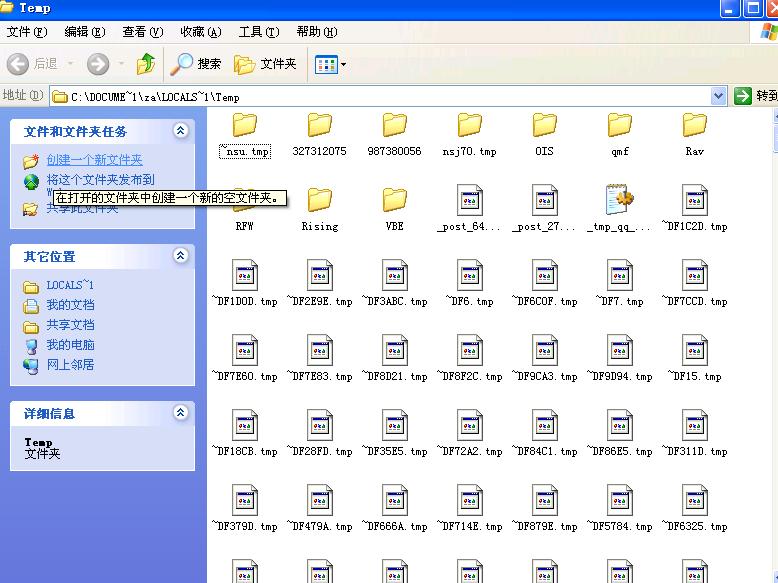The width and height of the screenshot is (778, 583).
Task: Select the ~DF311D.tmp file
Action: pos(695,434)
